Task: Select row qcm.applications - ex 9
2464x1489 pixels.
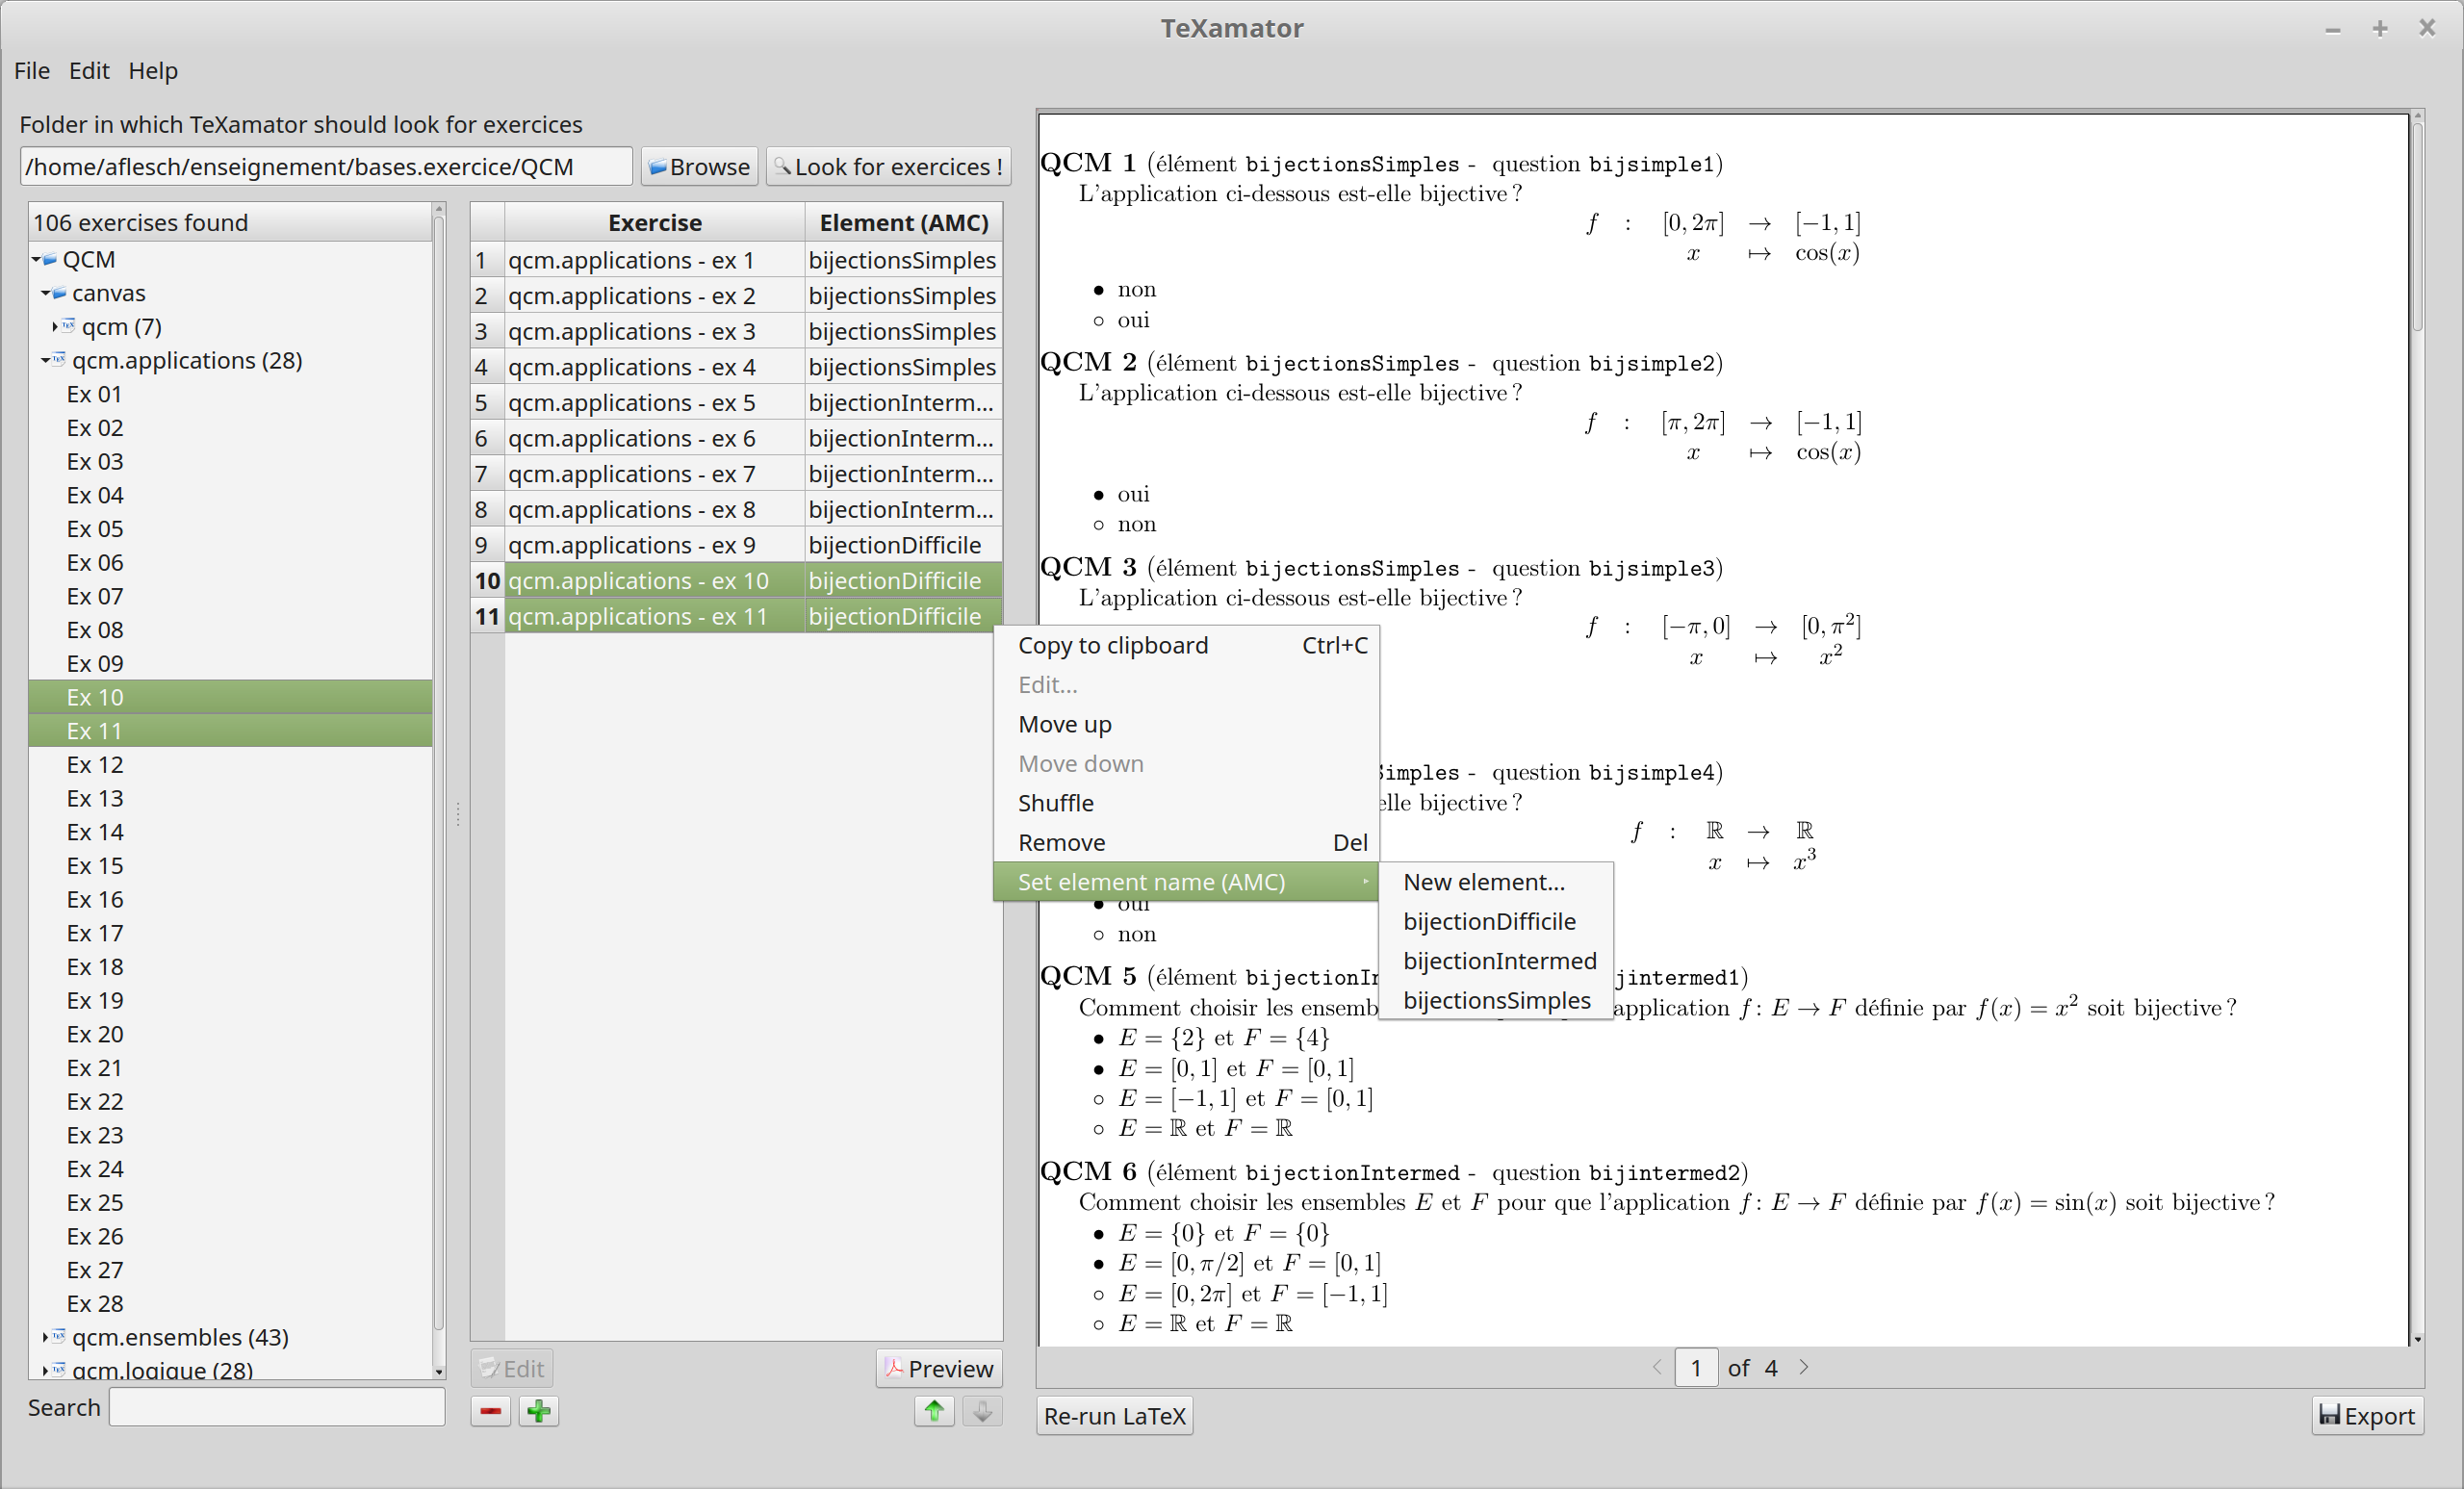Action: click(654, 545)
